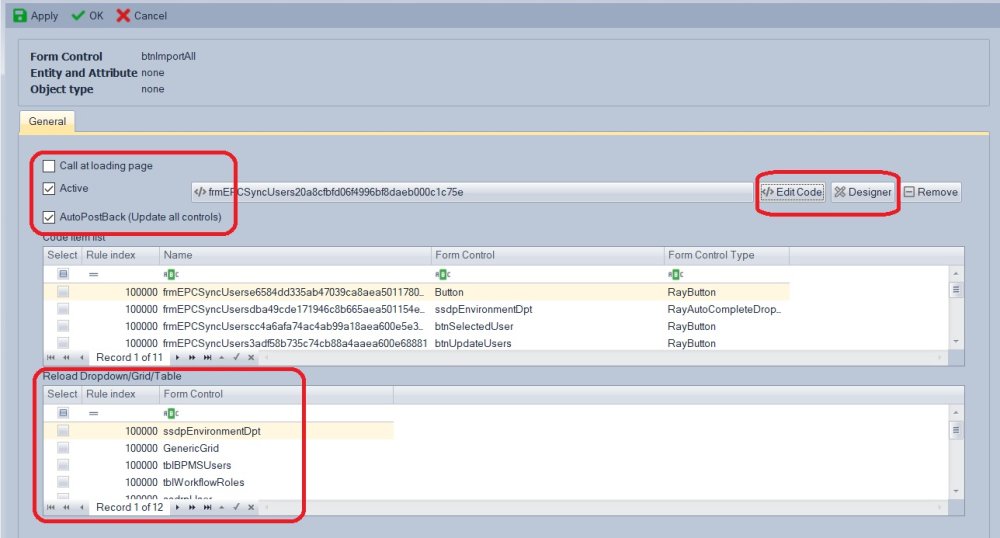This screenshot has width=1000, height=538.
Task: Click edit (triangle) icon in code list navigator
Action: coord(221,358)
